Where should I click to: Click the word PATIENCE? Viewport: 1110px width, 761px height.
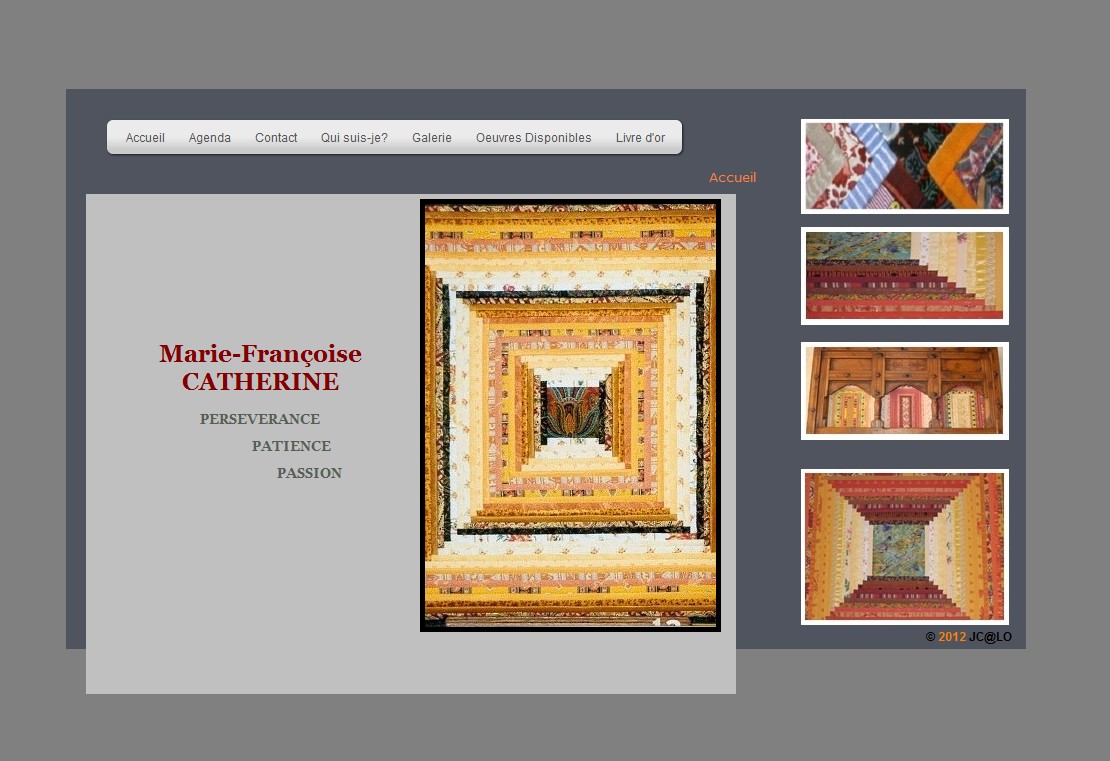(x=292, y=446)
